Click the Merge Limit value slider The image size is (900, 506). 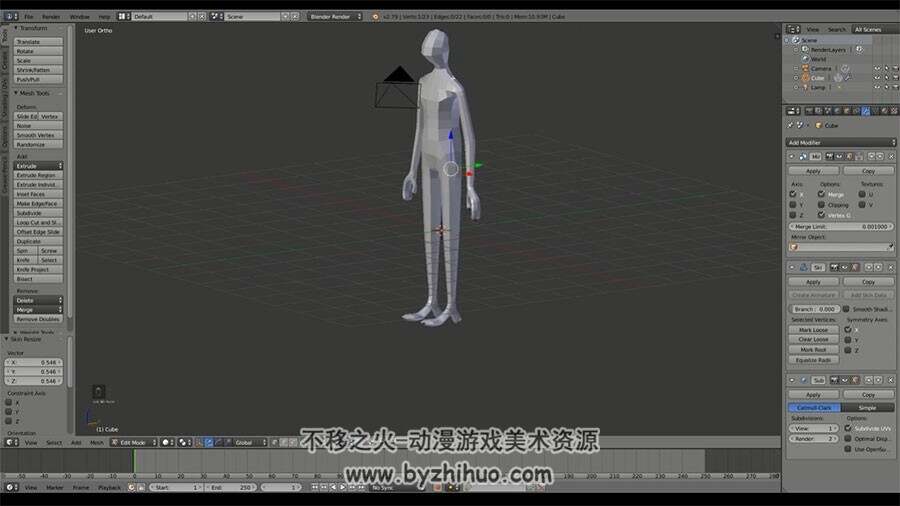point(841,227)
